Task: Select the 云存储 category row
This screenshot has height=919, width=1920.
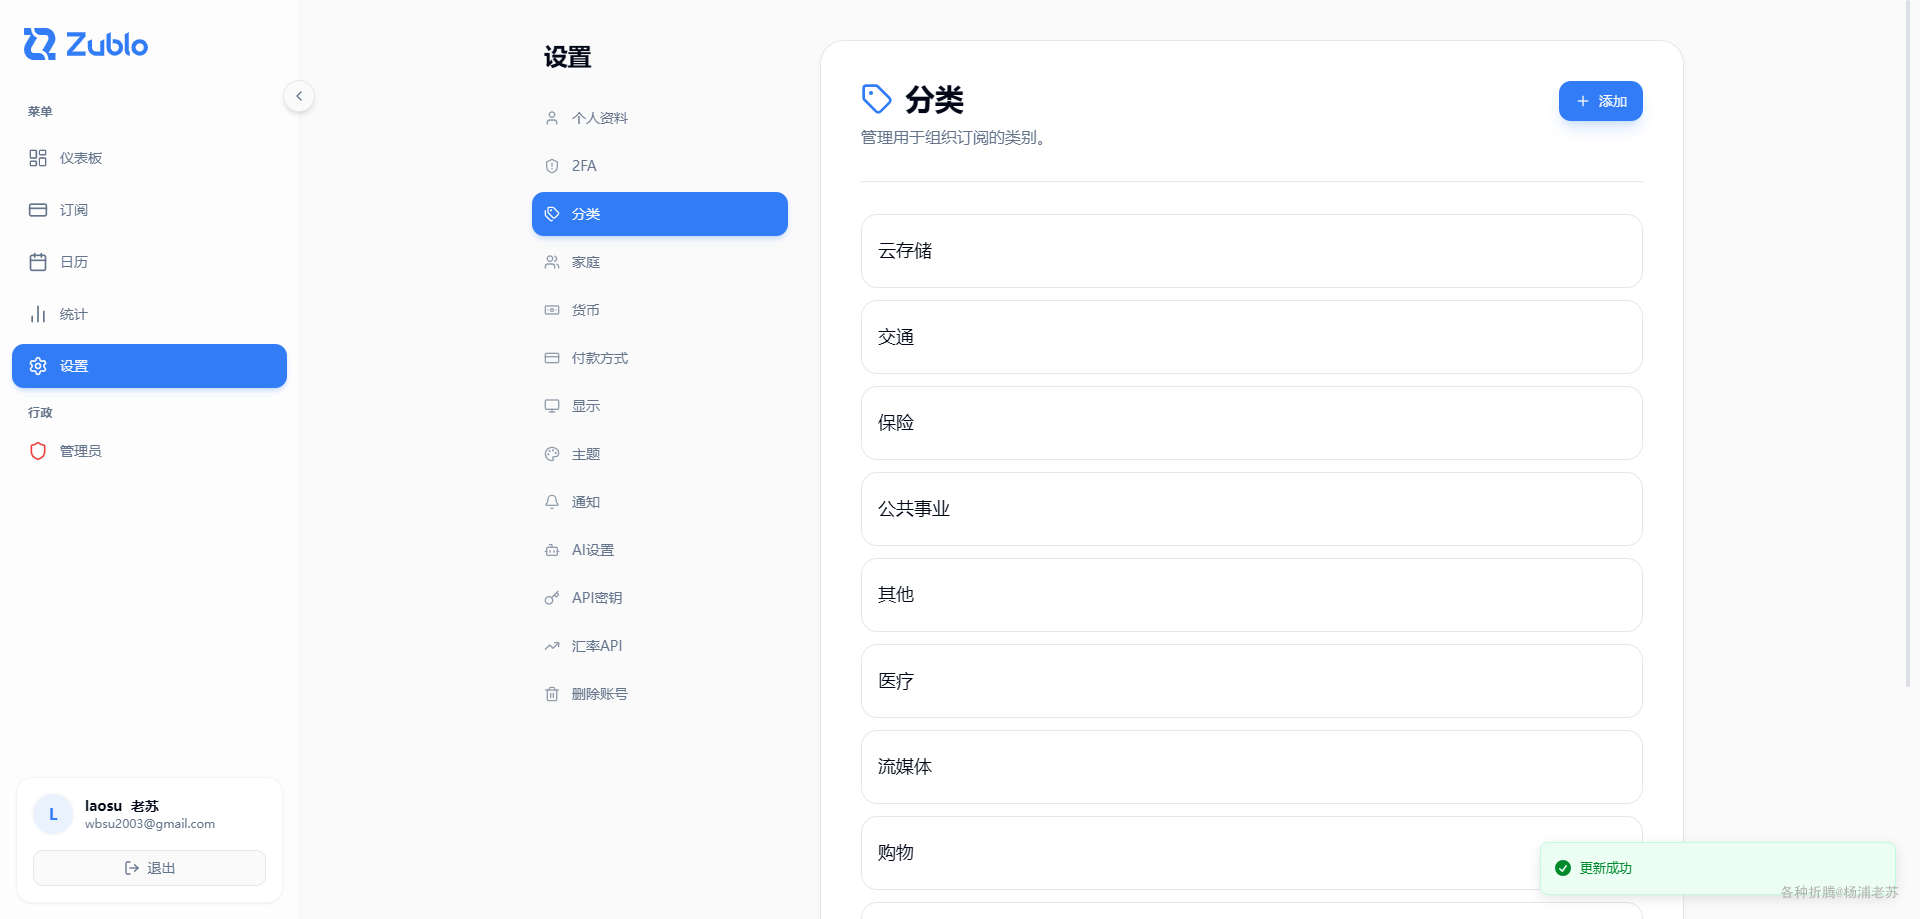Action: (x=1251, y=251)
